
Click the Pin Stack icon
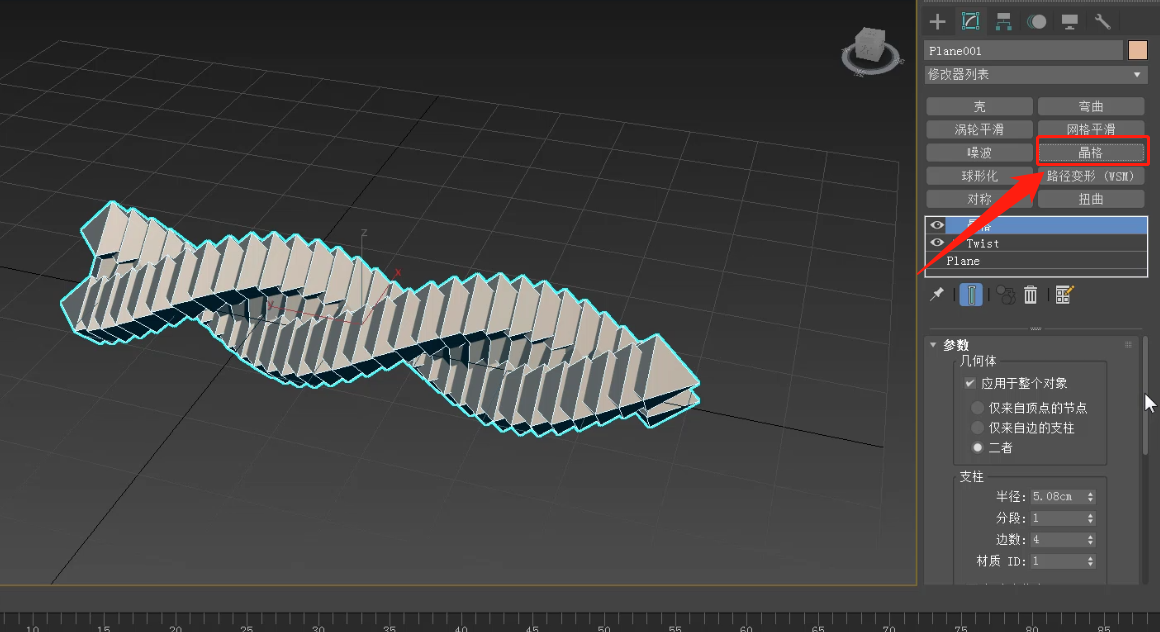pos(937,295)
